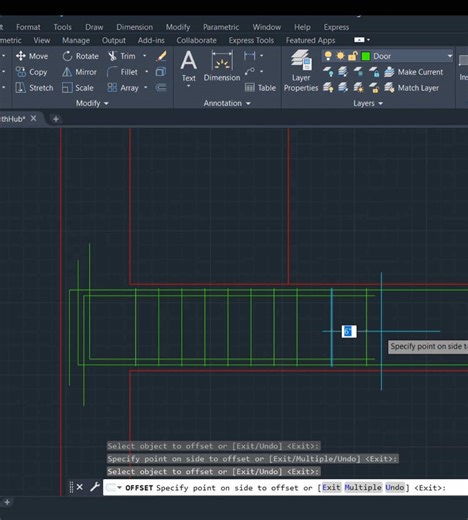Image resolution: width=468 pixels, height=520 pixels.
Task: Add a new drawing tab
Action: coord(56,119)
